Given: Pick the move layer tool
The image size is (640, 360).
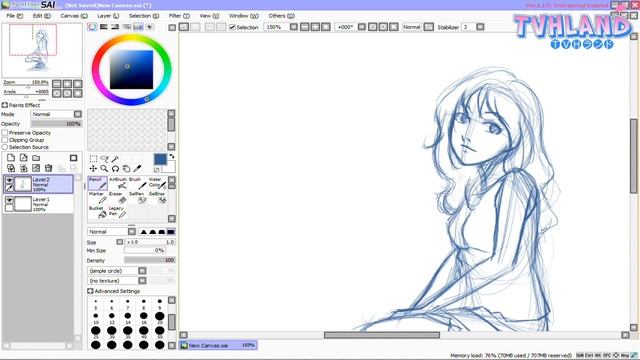Looking at the screenshot, I should [x=93, y=168].
